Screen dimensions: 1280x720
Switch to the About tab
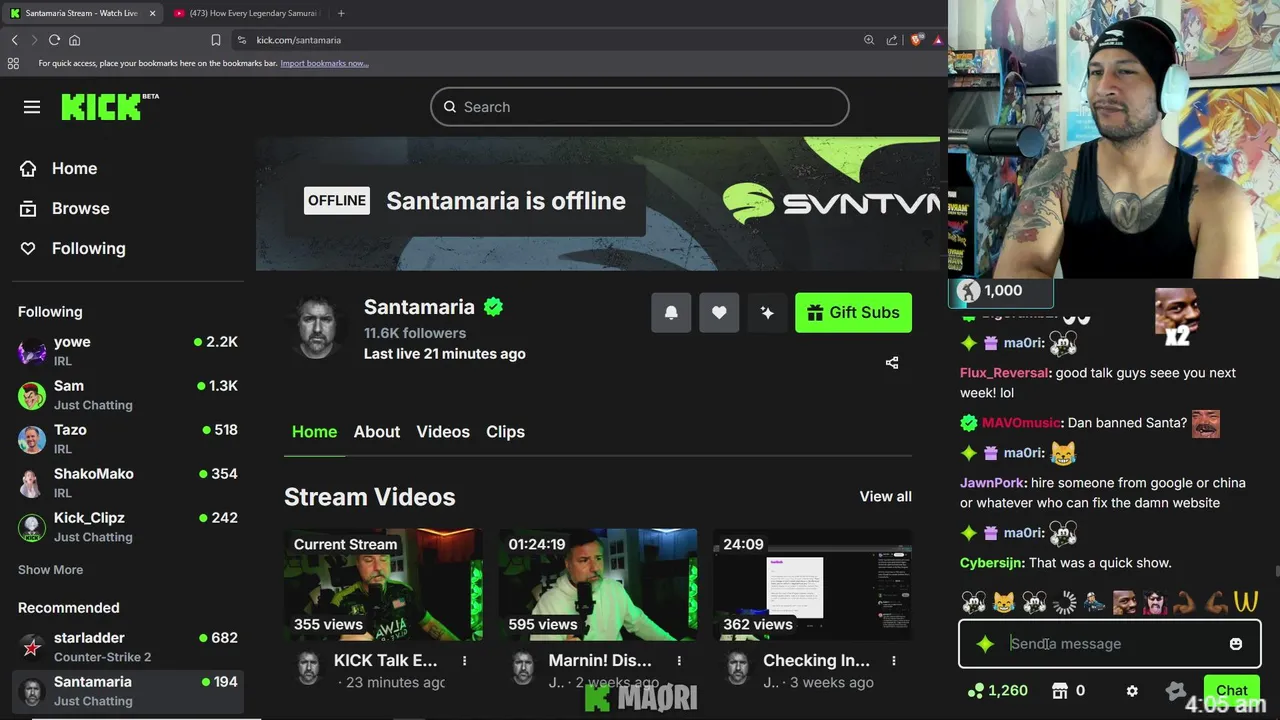tap(377, 432)
